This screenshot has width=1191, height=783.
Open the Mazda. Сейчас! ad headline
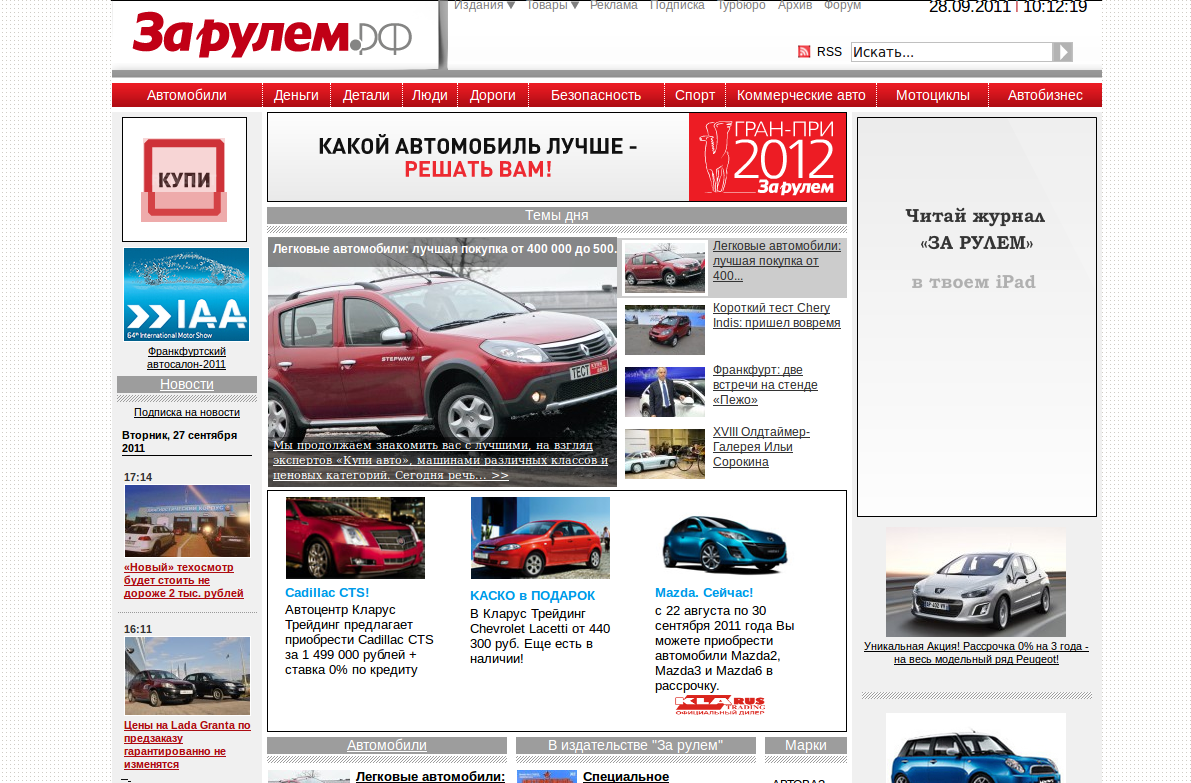[704, 592]
